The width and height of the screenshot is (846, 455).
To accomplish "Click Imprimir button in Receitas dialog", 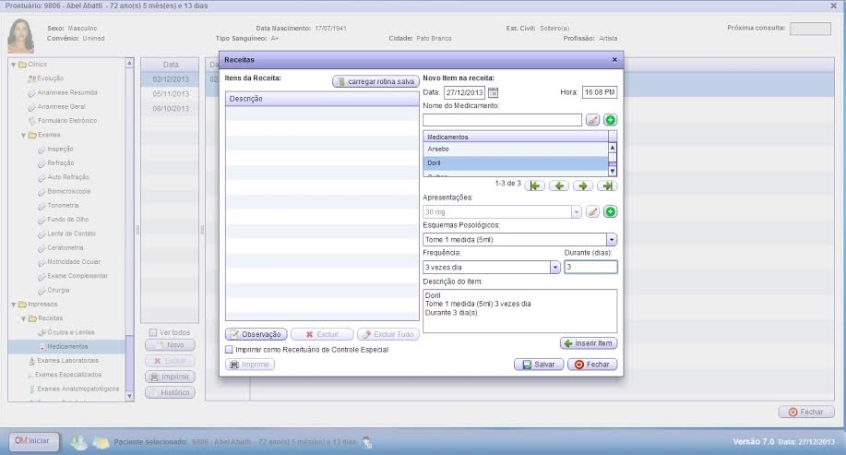I will (x=250, y=364).
